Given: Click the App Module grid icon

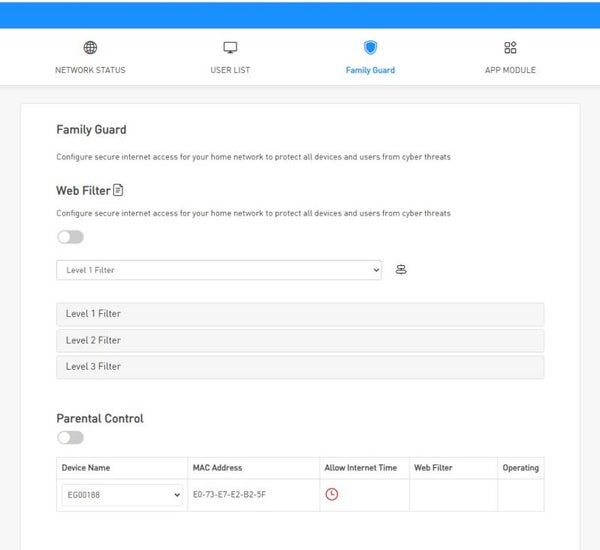Looking at the screenshot, I should (x=510, y=48).
